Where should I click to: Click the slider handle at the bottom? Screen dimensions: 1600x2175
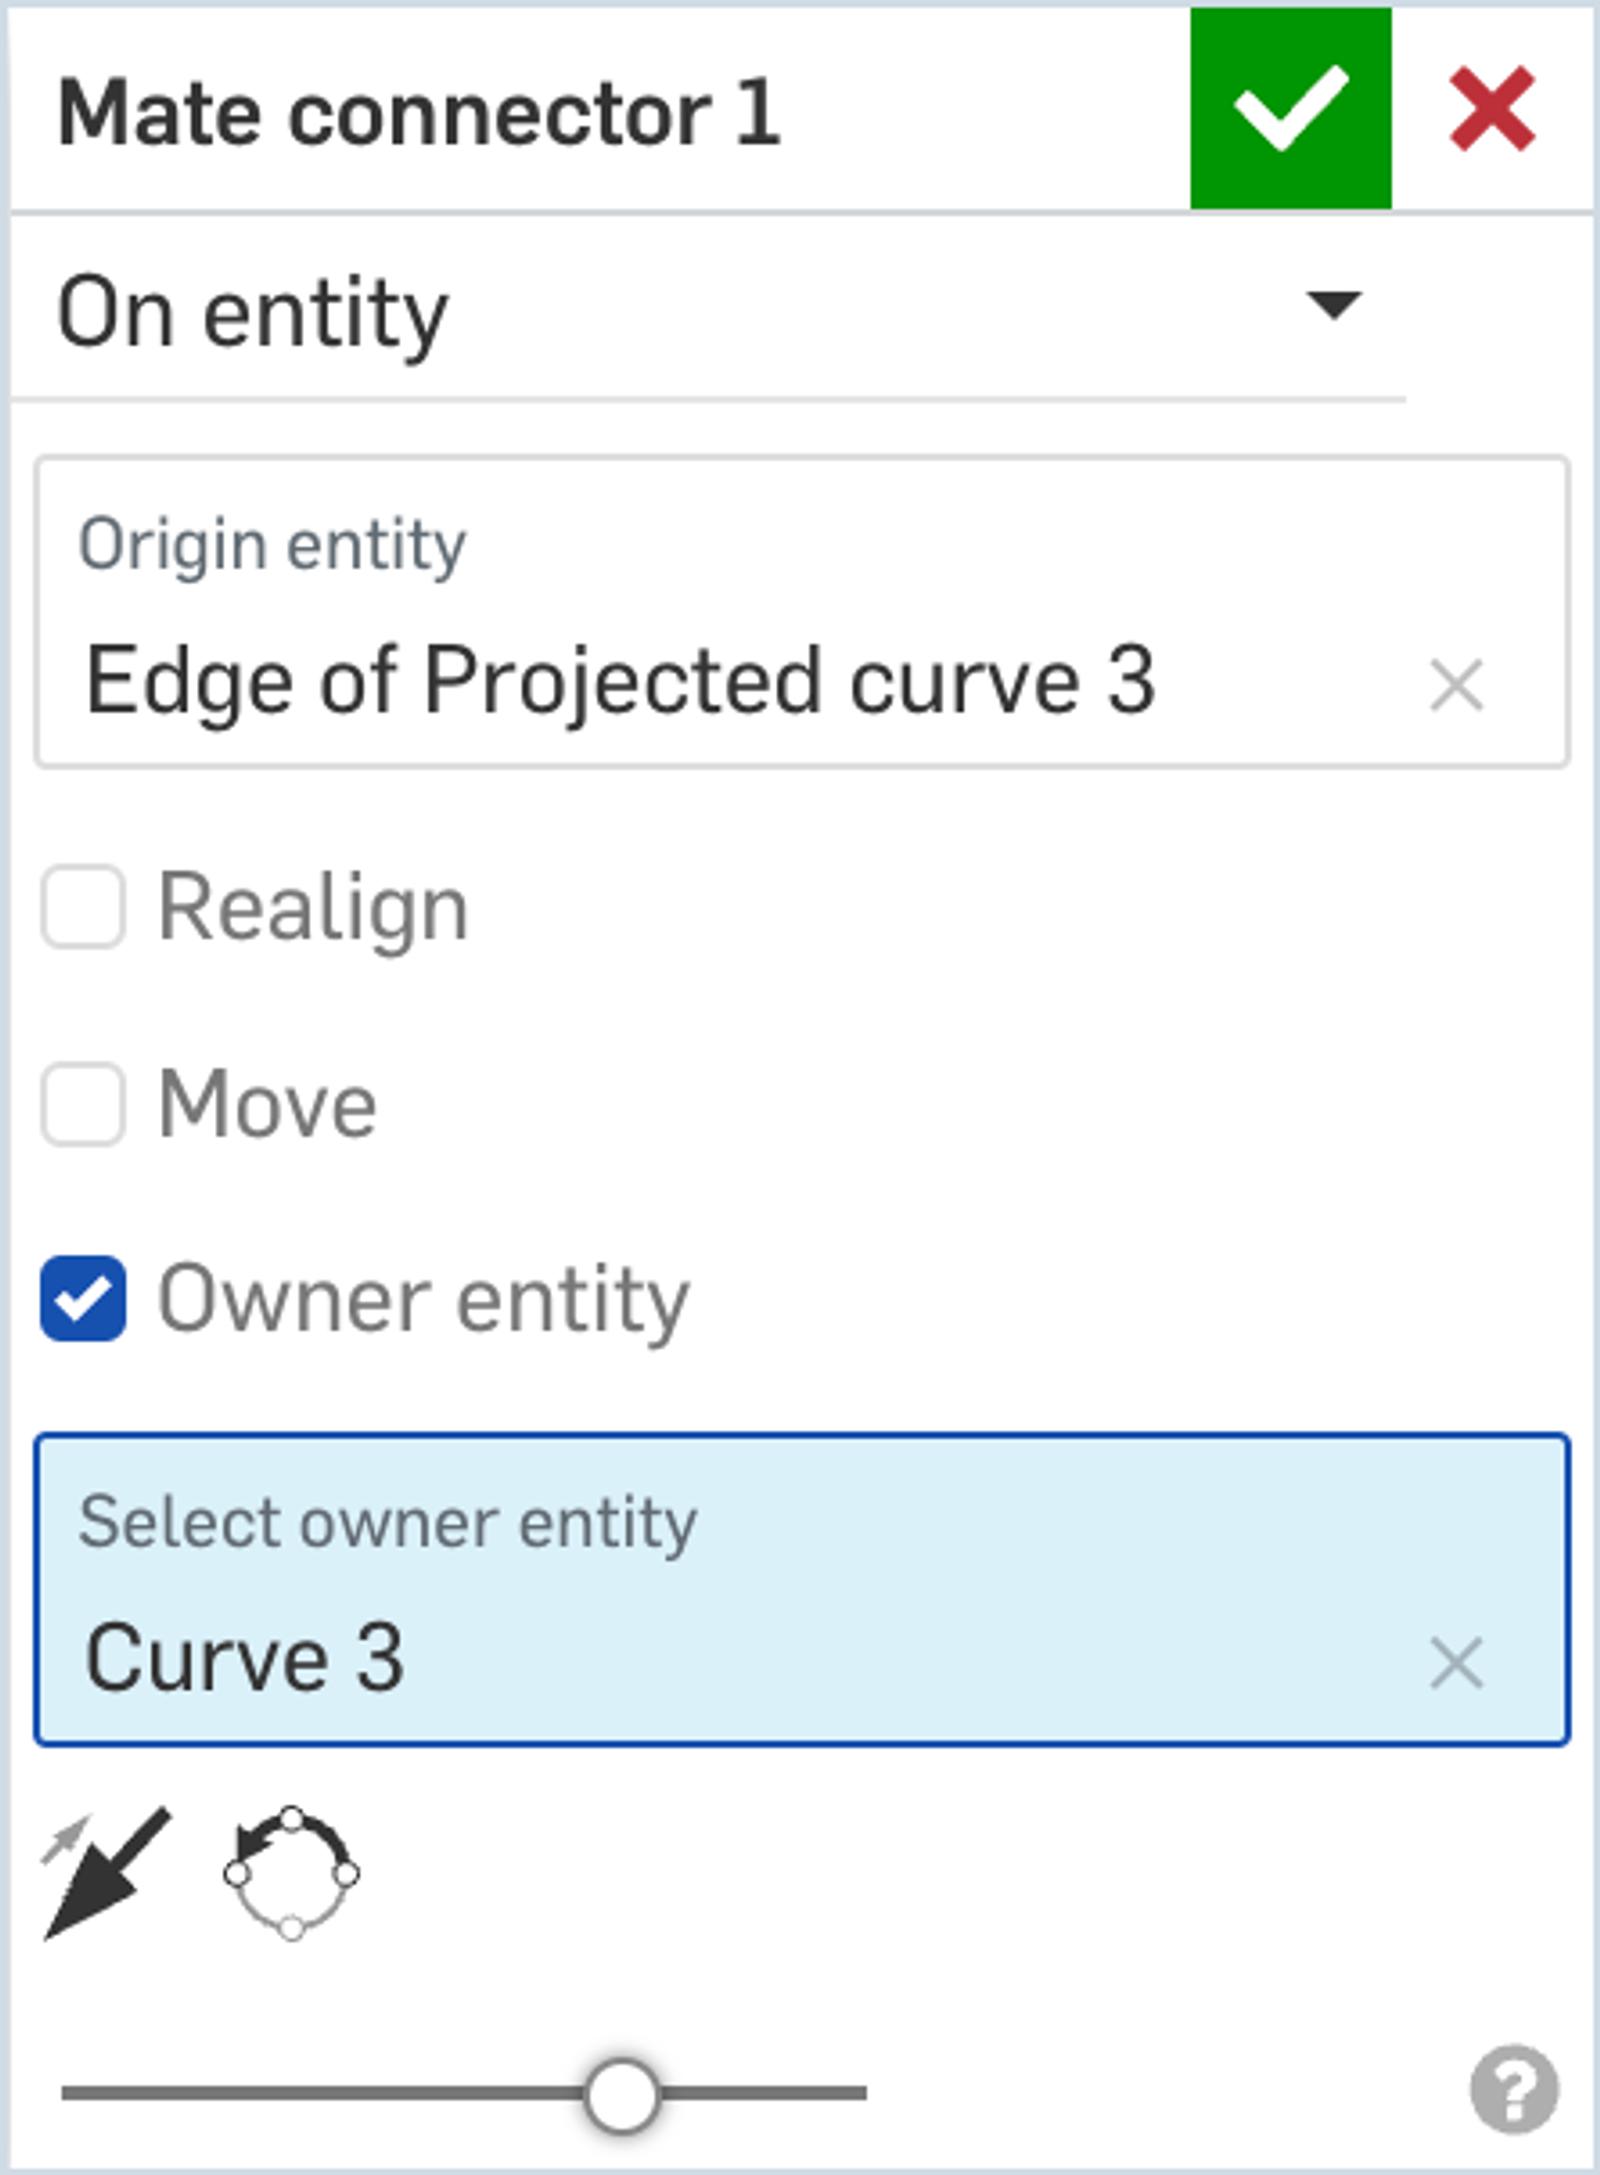(x=621, y=2094)
